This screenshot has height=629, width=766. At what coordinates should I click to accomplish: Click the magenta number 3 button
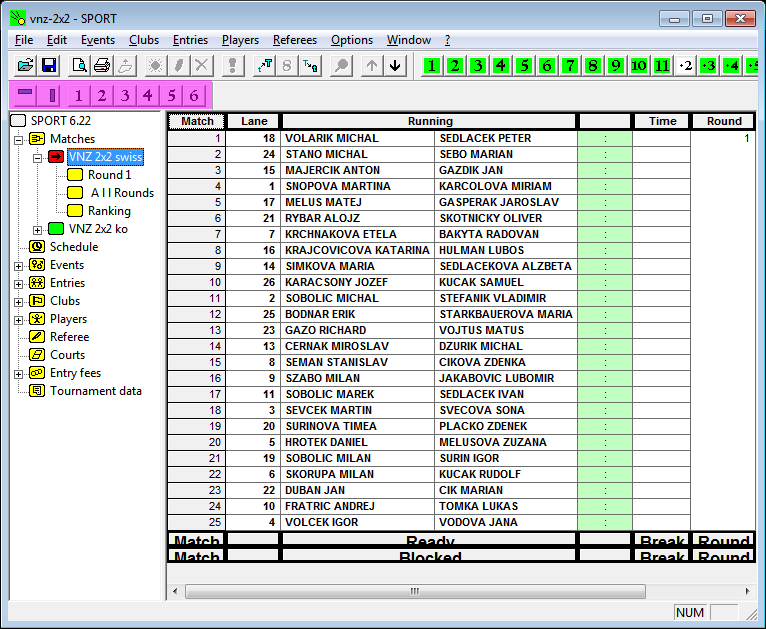pyautogui.click(x=125, y=96)
